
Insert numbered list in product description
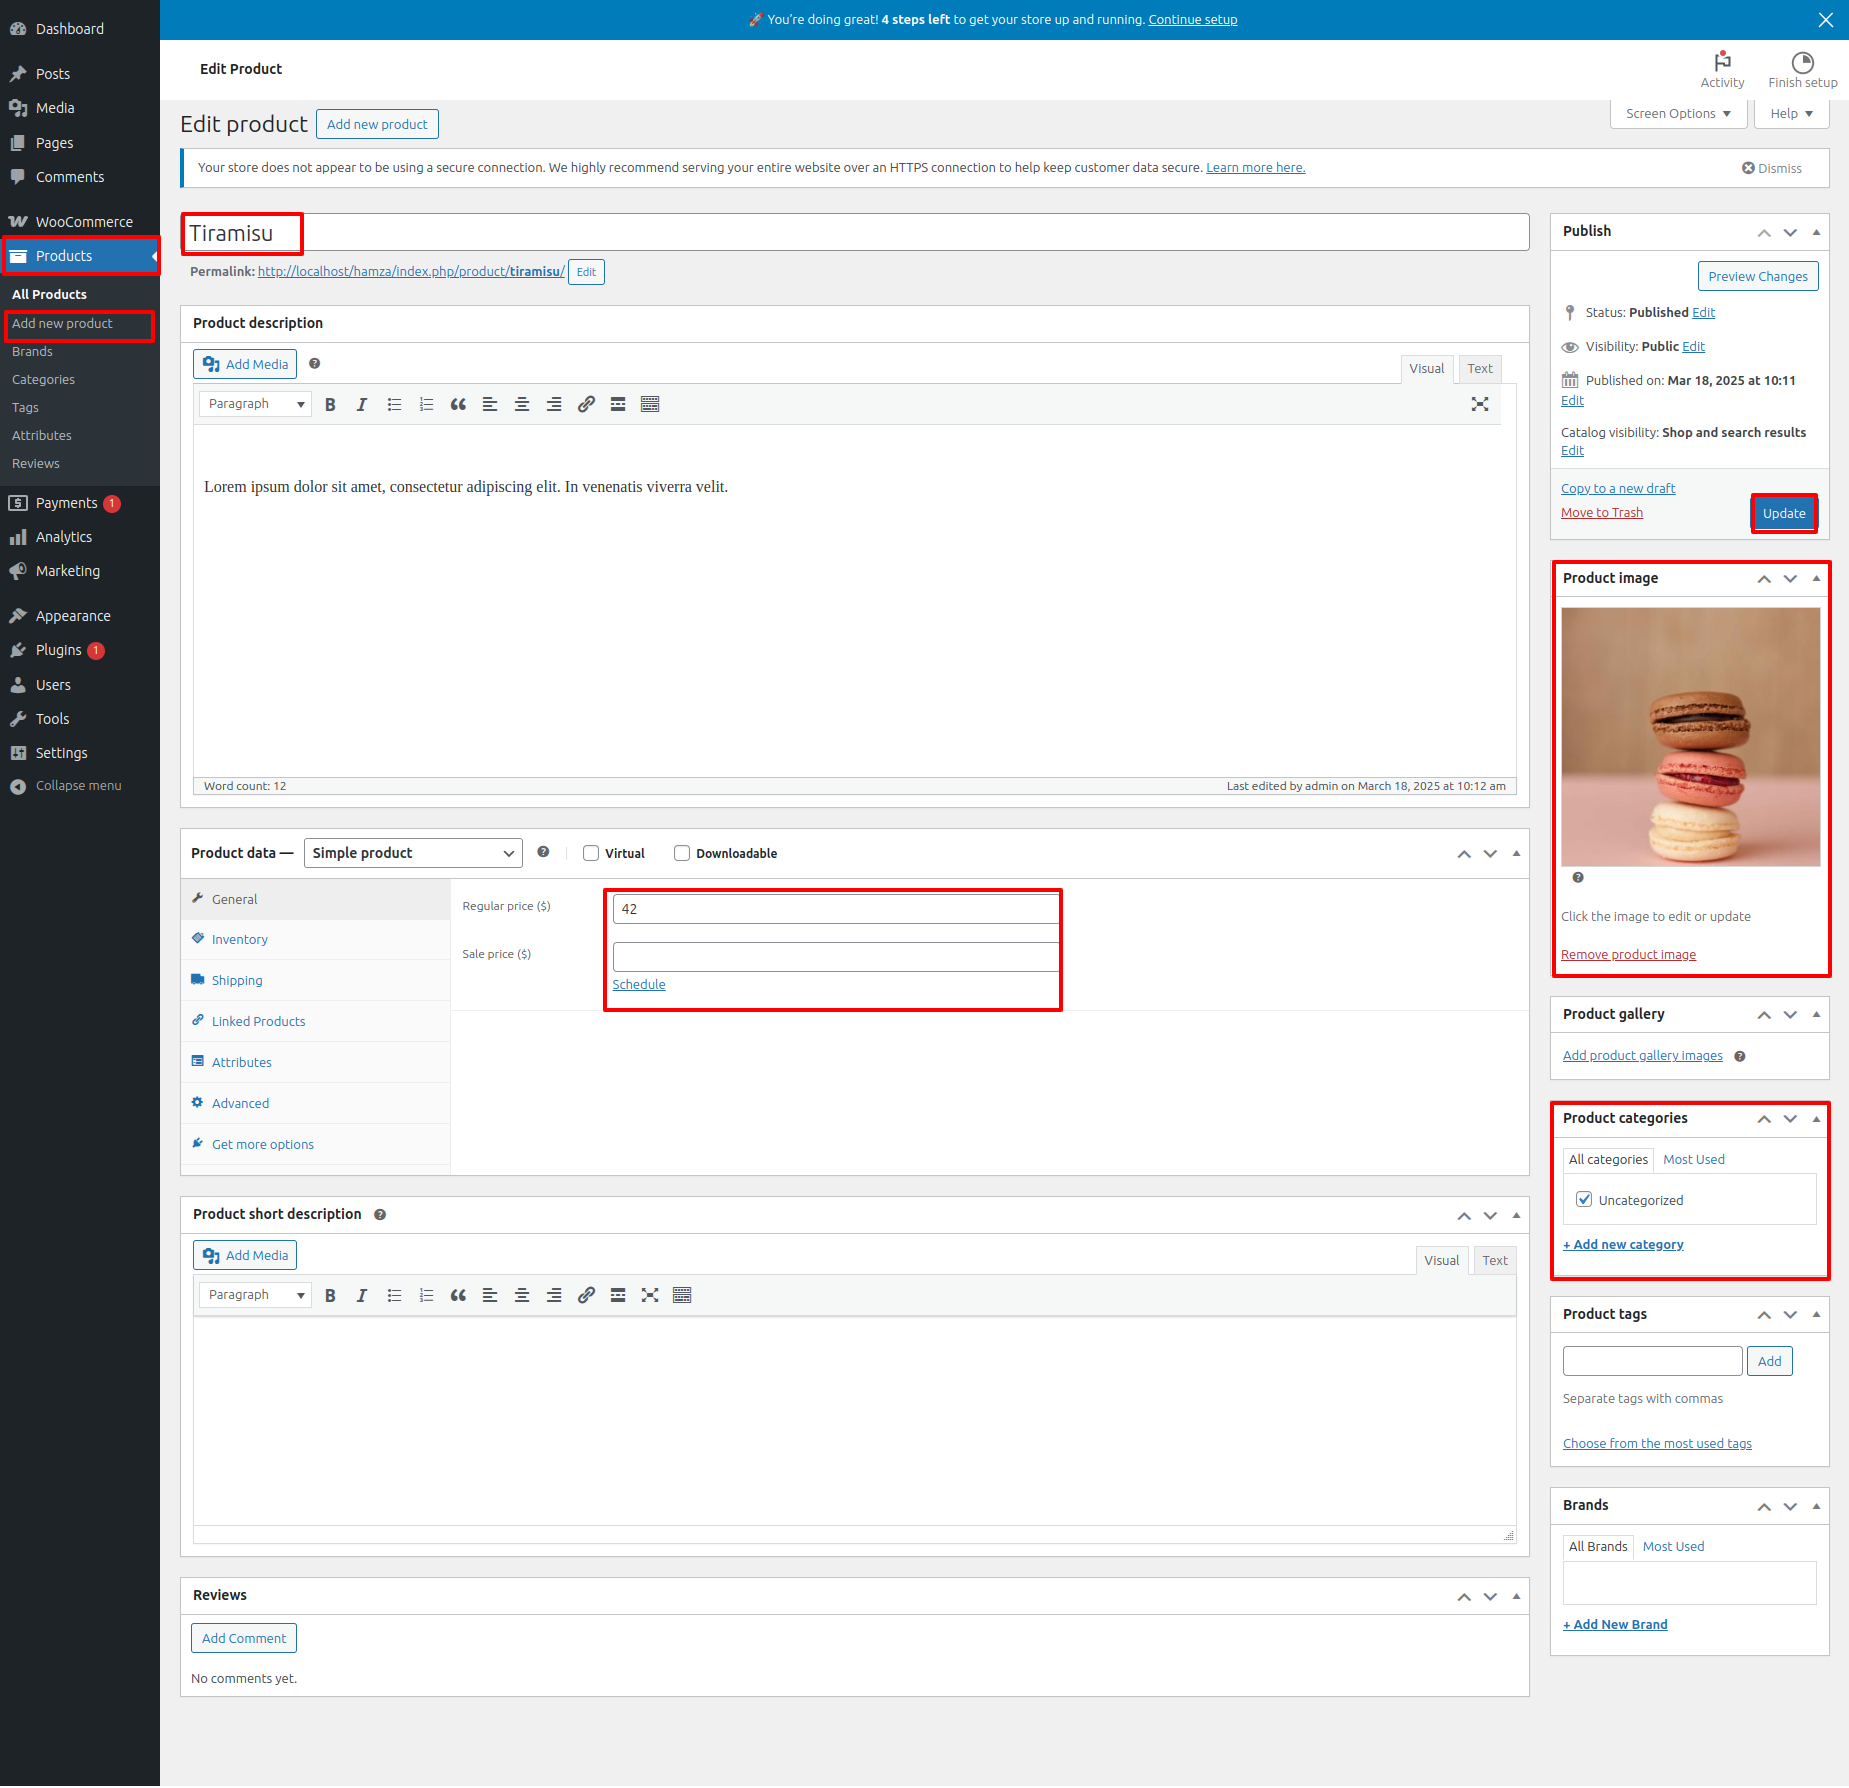pyautogui.click(x=426, y=404)
